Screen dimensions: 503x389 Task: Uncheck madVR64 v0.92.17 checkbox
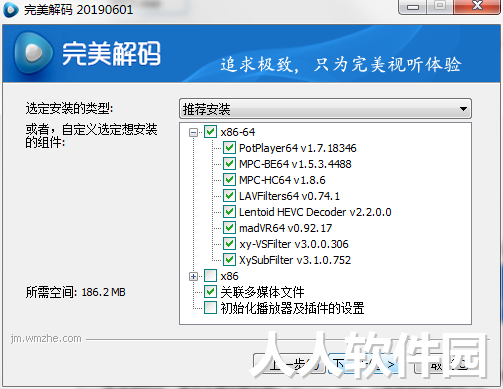[229, 228]
